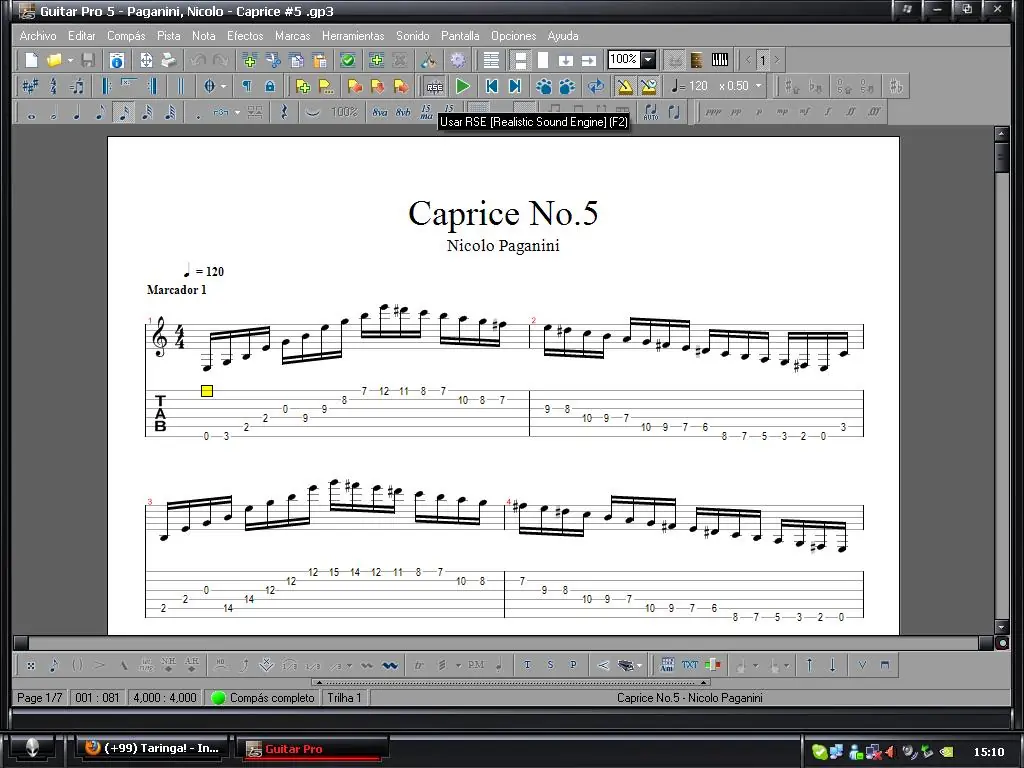Create a new file with the blank page icon

point(31,60)
